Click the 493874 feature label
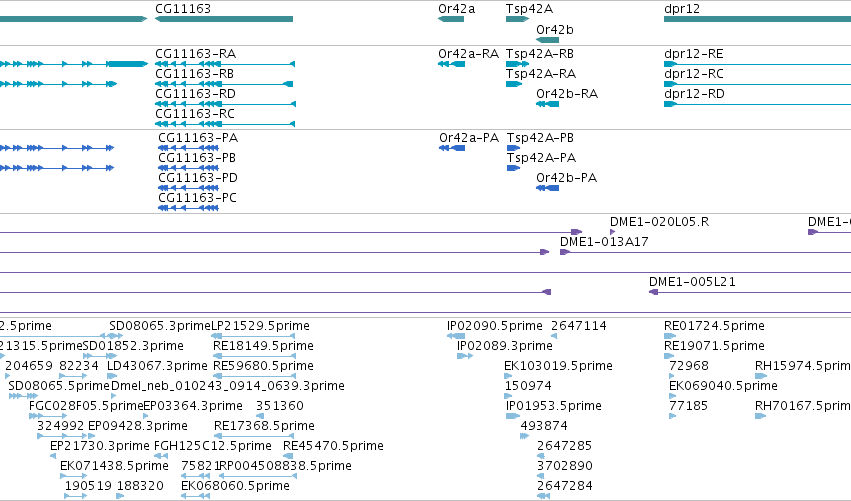Viewport: 851px width, 501px height. click(x=544, y=427)
